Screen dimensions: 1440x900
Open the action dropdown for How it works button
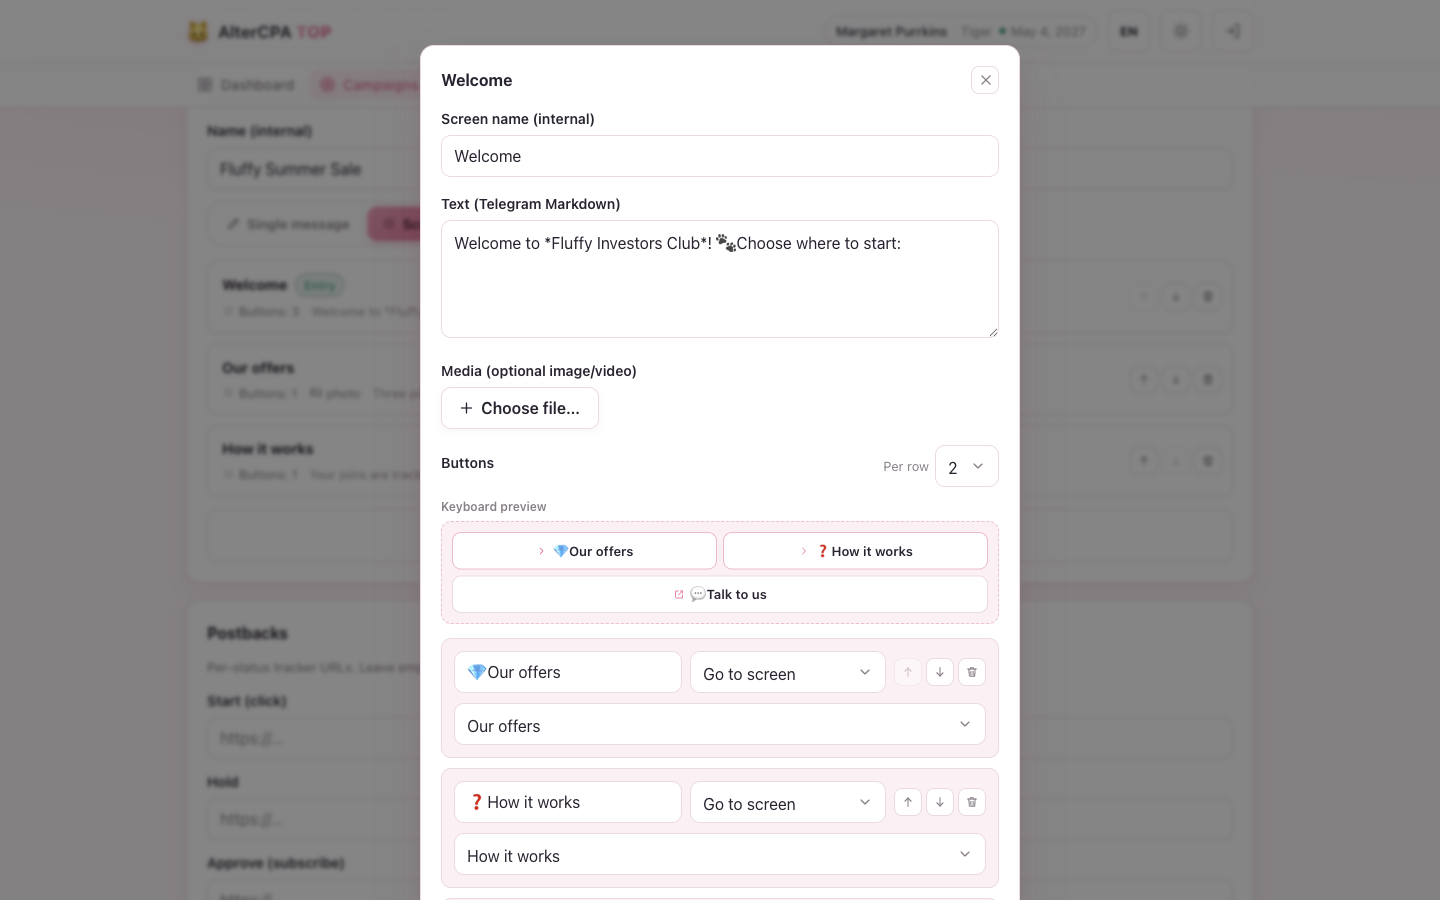788,802
